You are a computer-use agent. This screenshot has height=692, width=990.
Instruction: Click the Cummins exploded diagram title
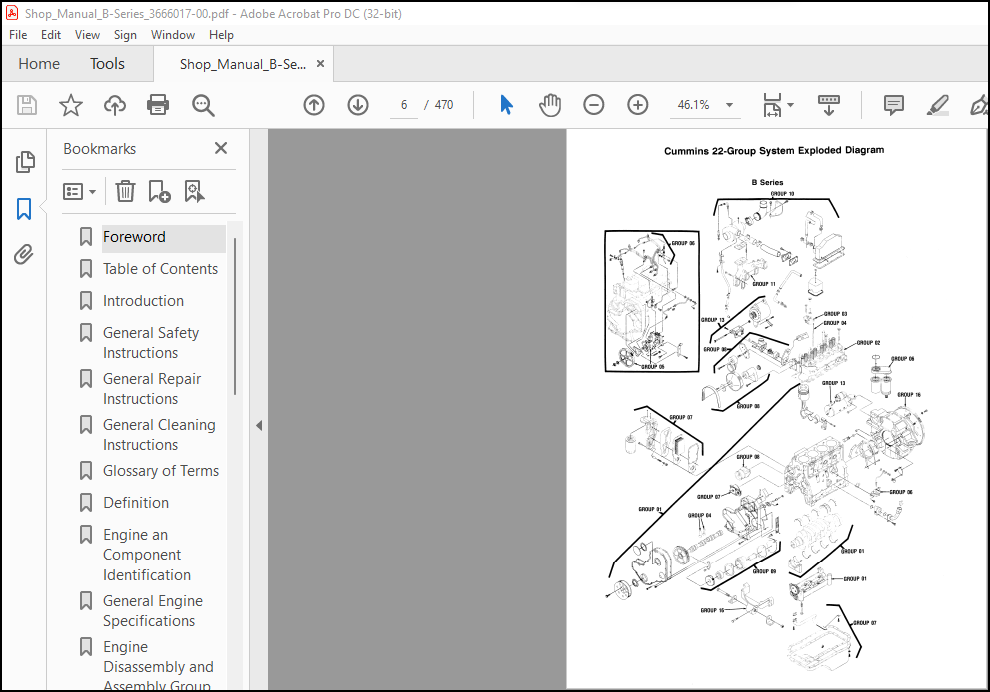pyautogui.click(x=773, y=150)
